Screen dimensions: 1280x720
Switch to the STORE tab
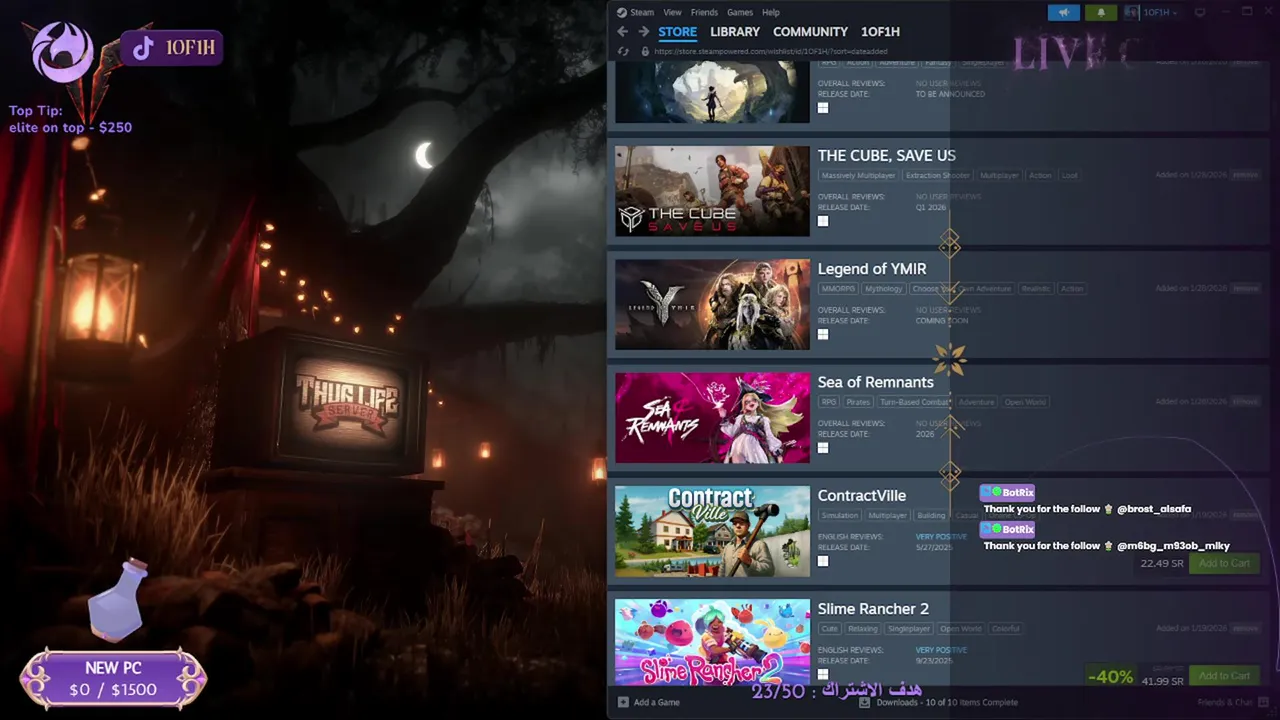click(677, 32)
